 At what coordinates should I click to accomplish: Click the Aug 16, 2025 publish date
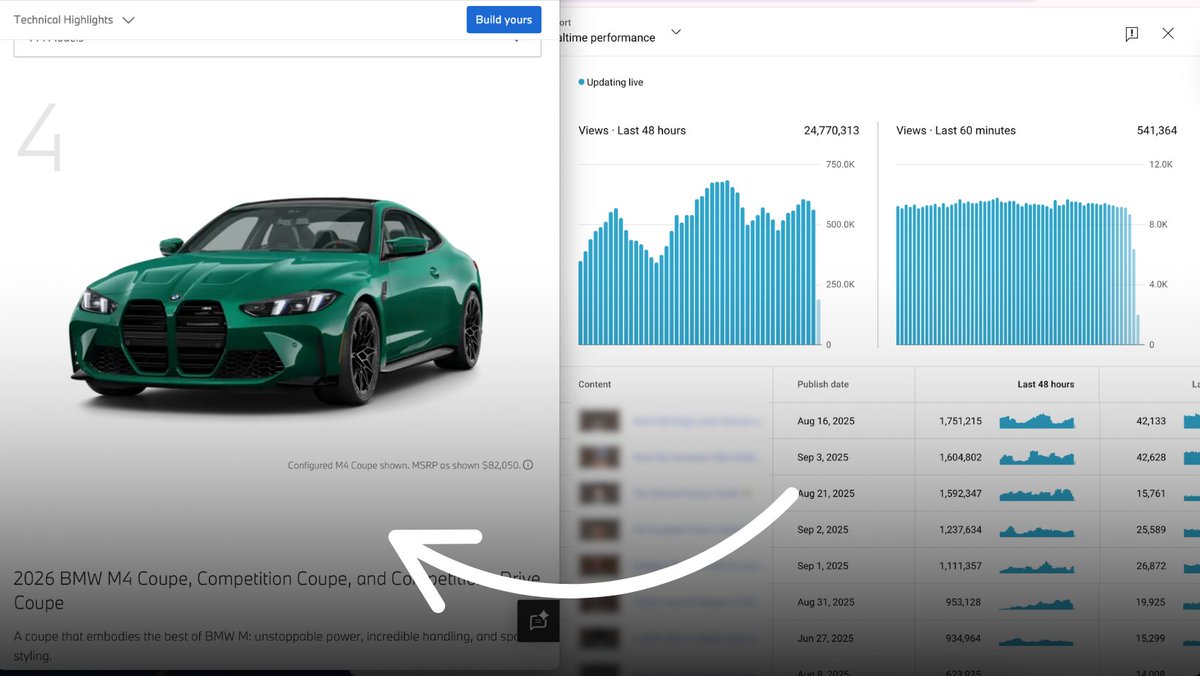coord(825,421)
